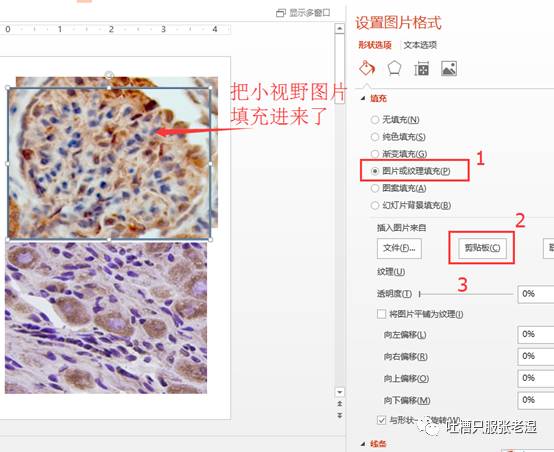Click the 透明度 percentage field
Screen dimensions: 554x452
[x=536, y=294]
